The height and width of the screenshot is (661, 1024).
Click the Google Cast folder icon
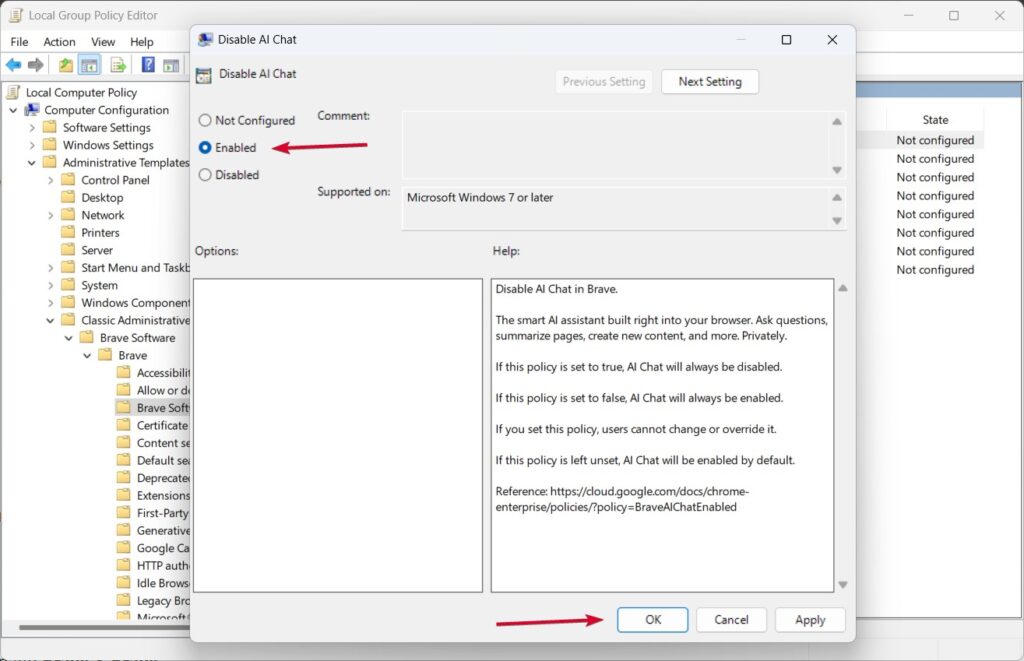(123, 548)
